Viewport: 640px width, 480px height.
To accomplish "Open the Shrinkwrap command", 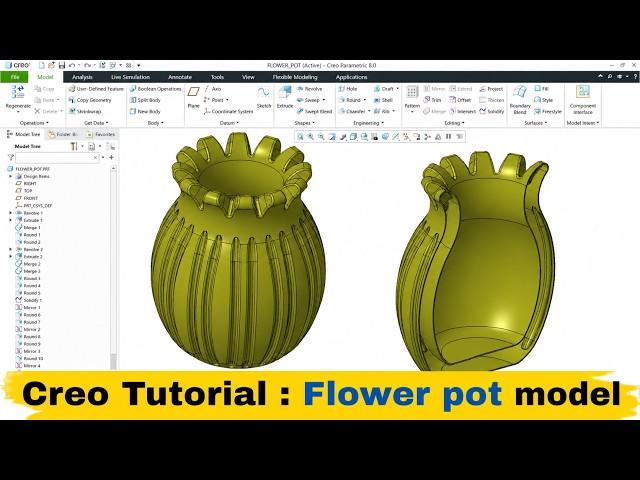I will (x=84, y=111).
